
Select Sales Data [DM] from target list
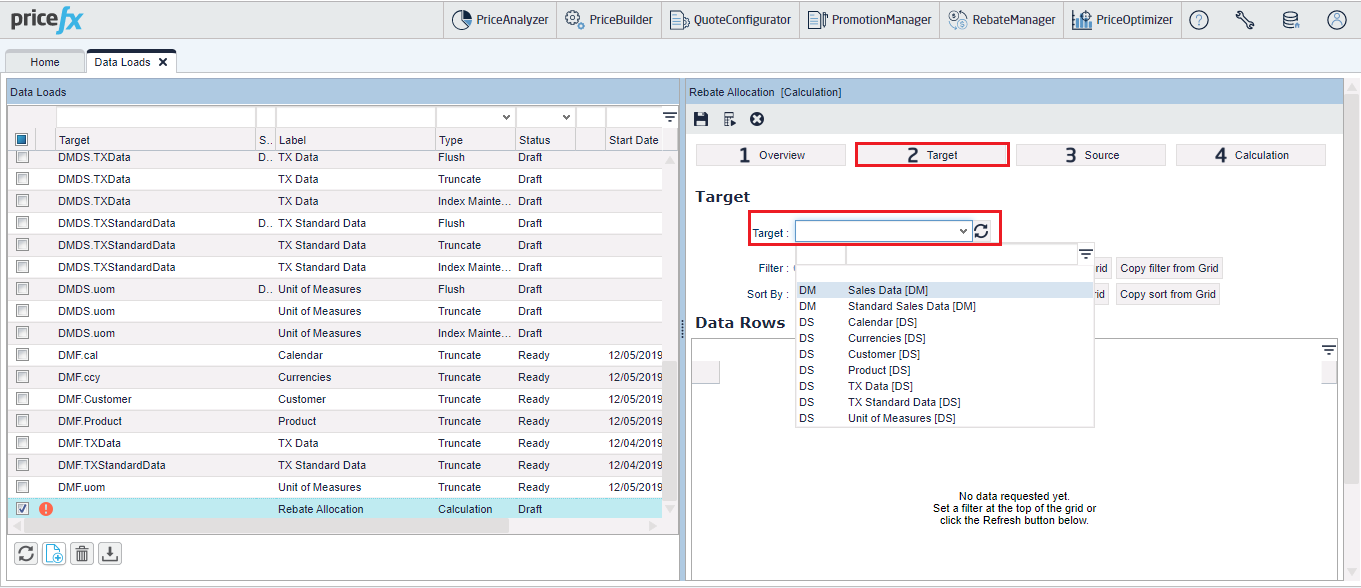(887, 290)
